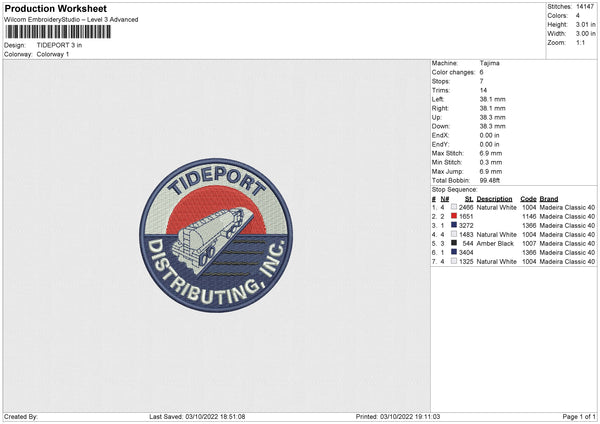Click the machine name 'Tajima'
Screen dimensions: 600x424
(489, 63)
